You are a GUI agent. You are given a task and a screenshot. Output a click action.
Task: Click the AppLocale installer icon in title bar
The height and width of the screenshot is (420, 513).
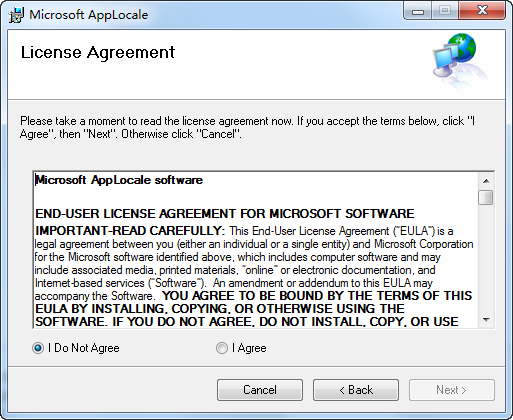pyautogui.click(x=16, y=15)
